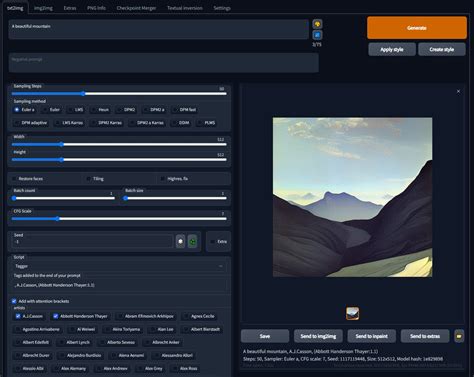Viewport: 474px width, 377px height.
Task: Click the Create style button
Action: (x=442, y=49)
